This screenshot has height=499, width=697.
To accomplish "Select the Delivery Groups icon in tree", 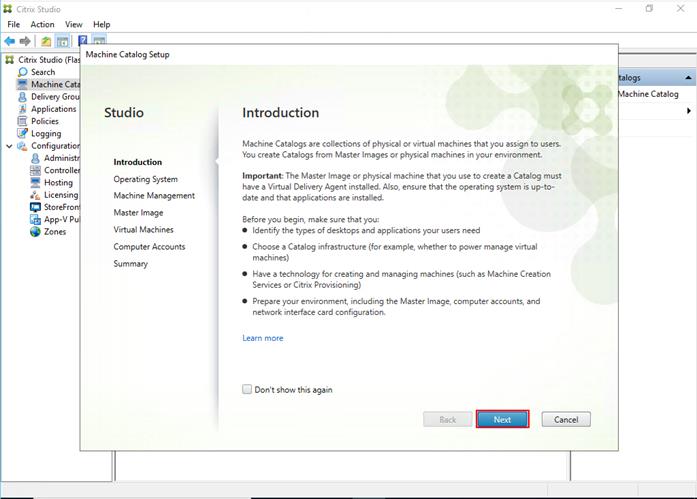I will pyautogui.click(x=22, y=96).
